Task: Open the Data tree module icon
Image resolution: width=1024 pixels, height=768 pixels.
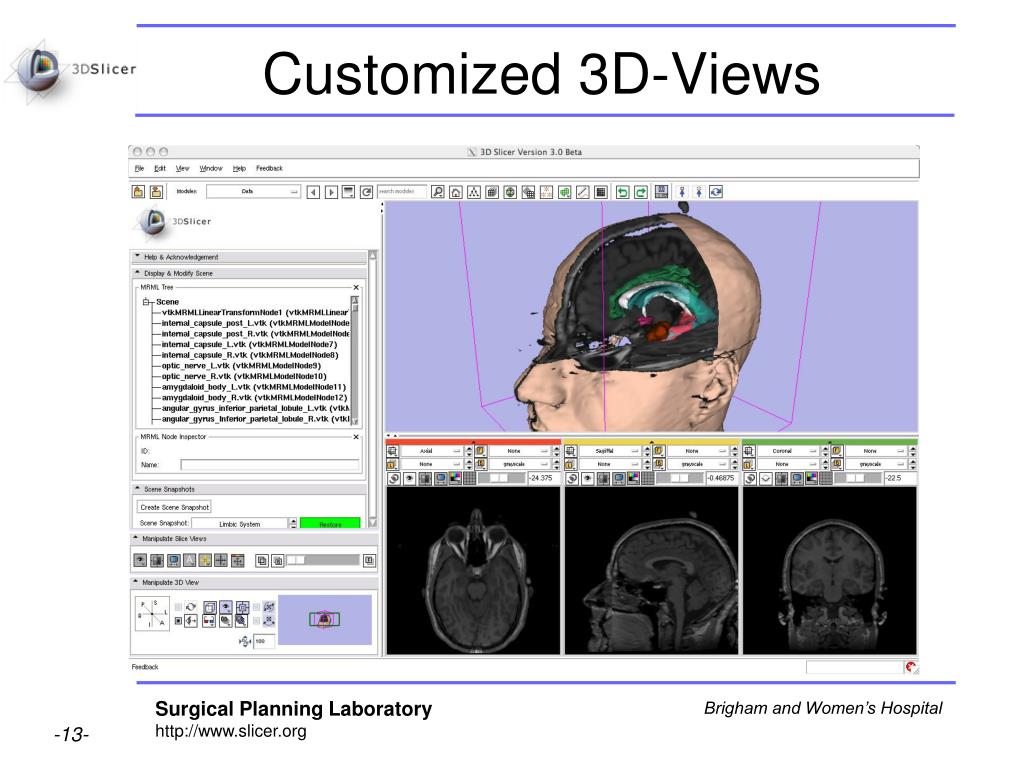Action: click(x=474, y=192)
